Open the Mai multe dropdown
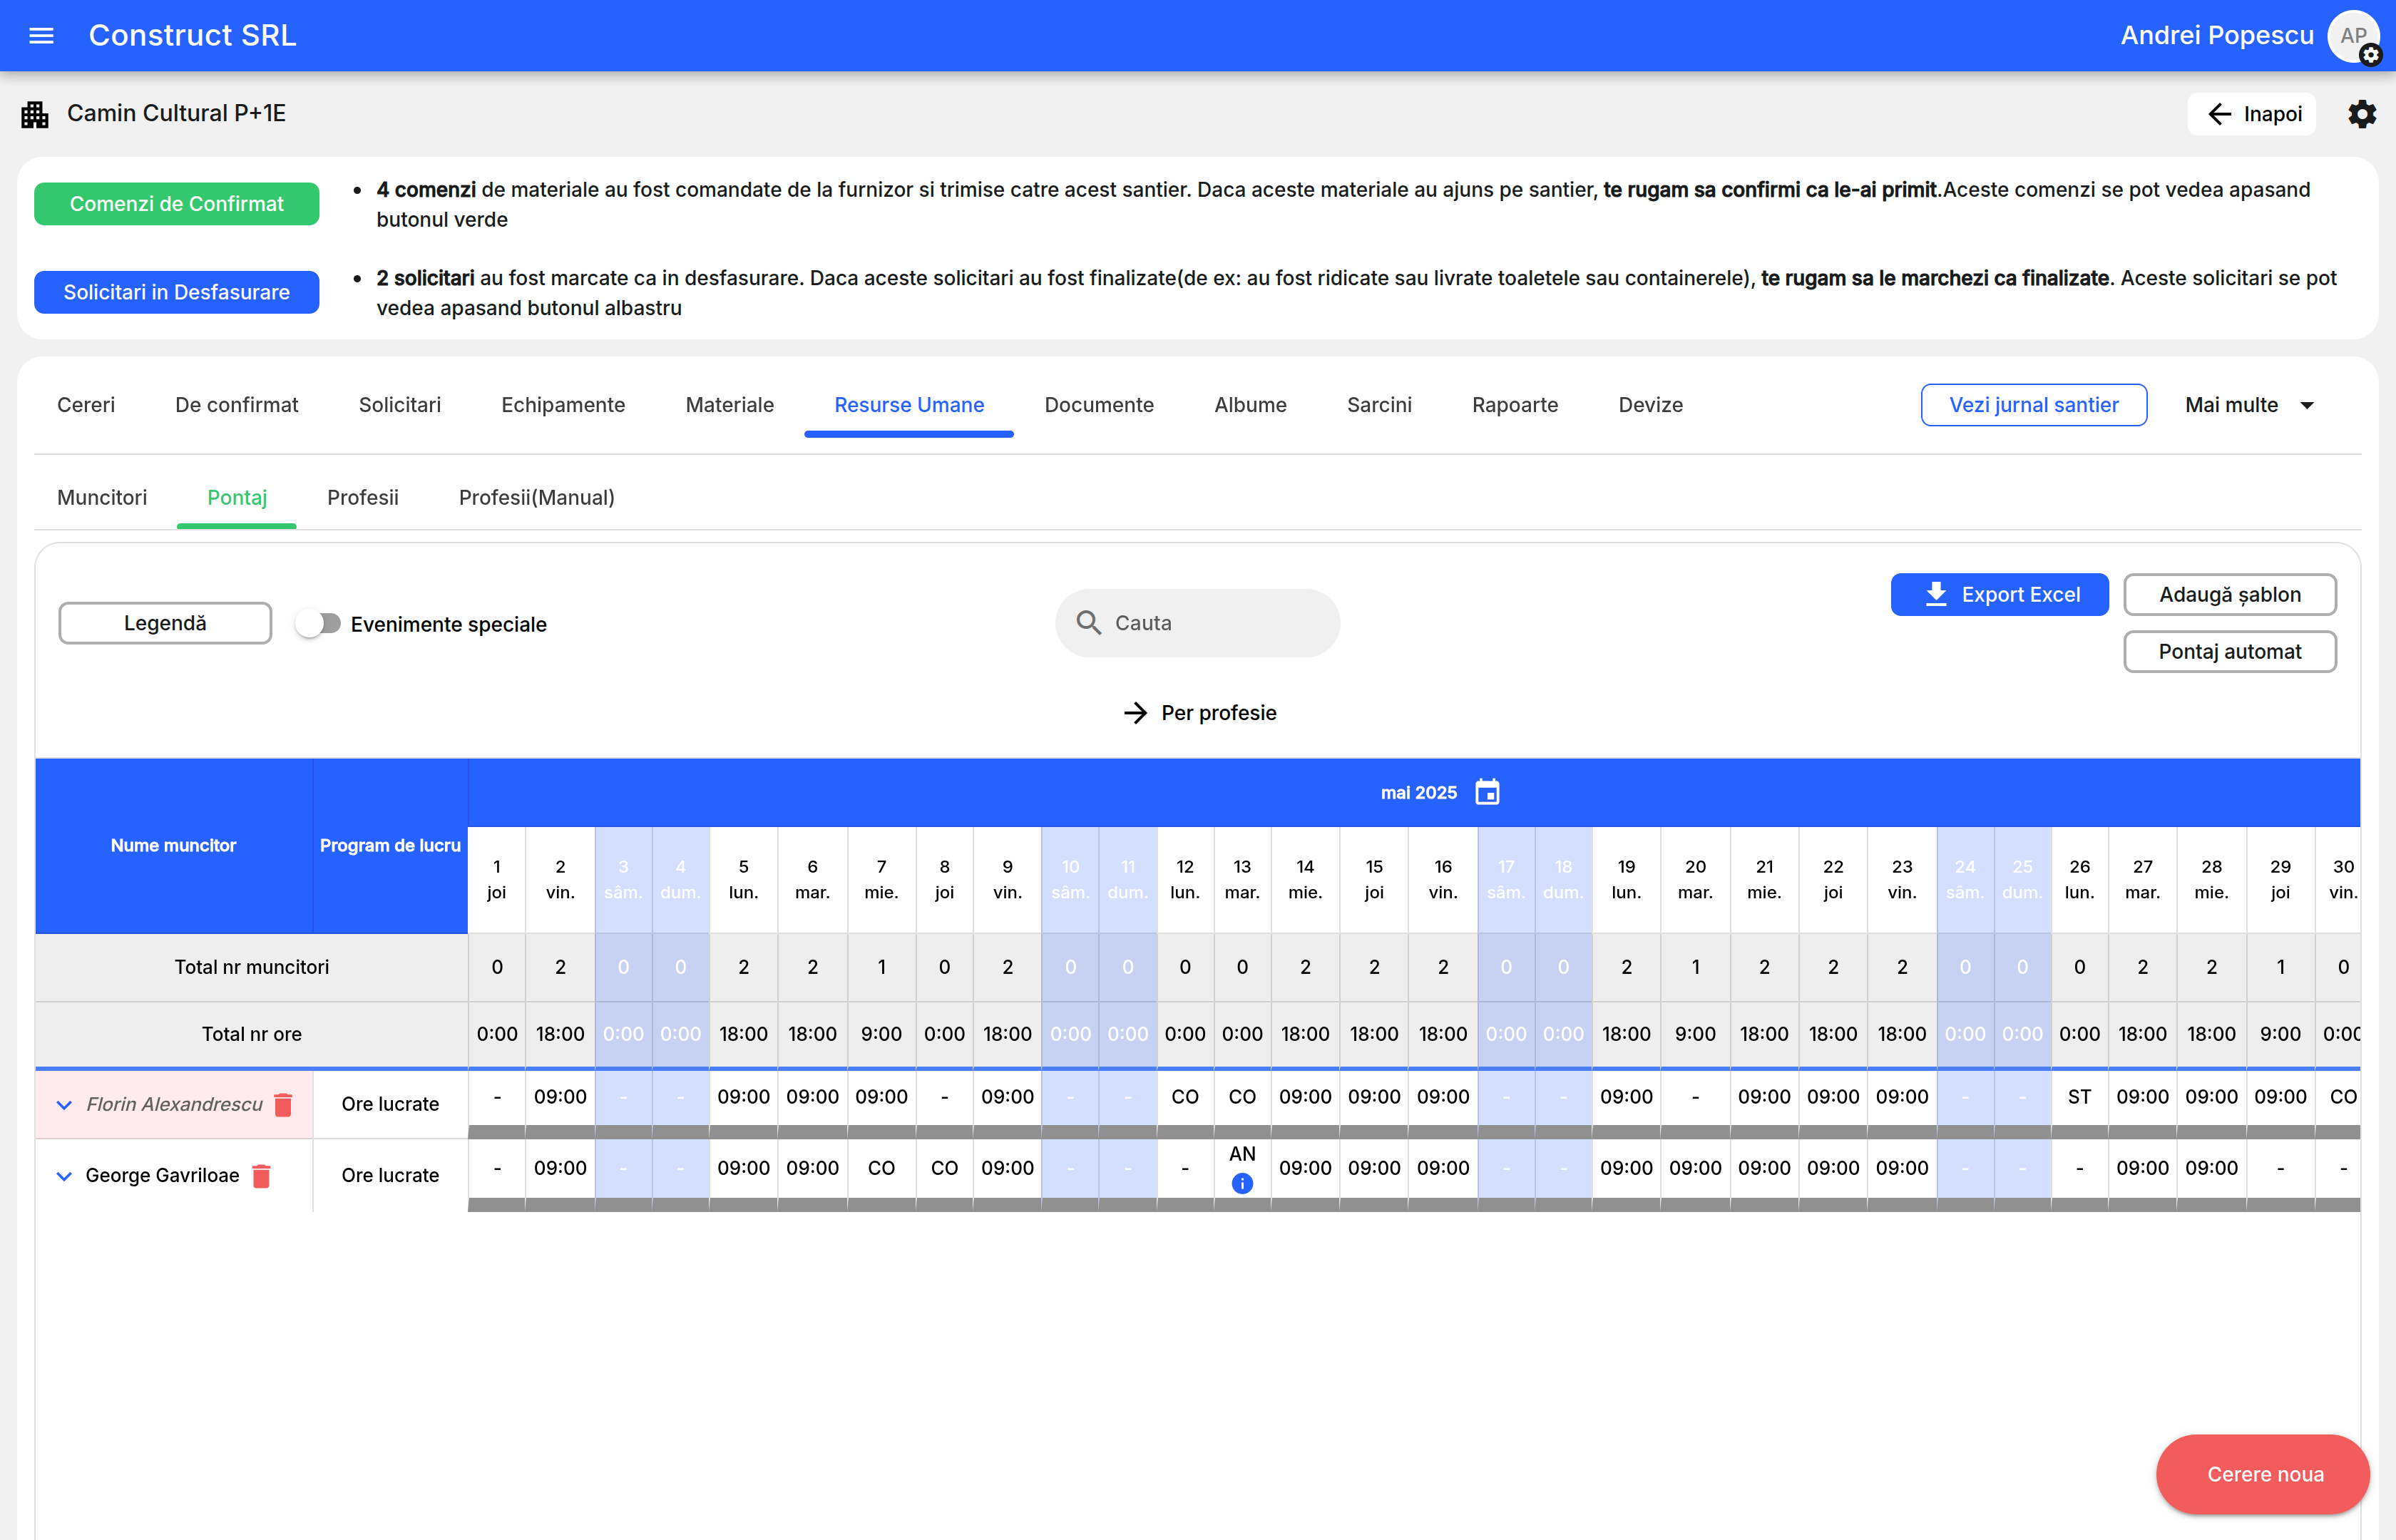 pos(2249,405)
